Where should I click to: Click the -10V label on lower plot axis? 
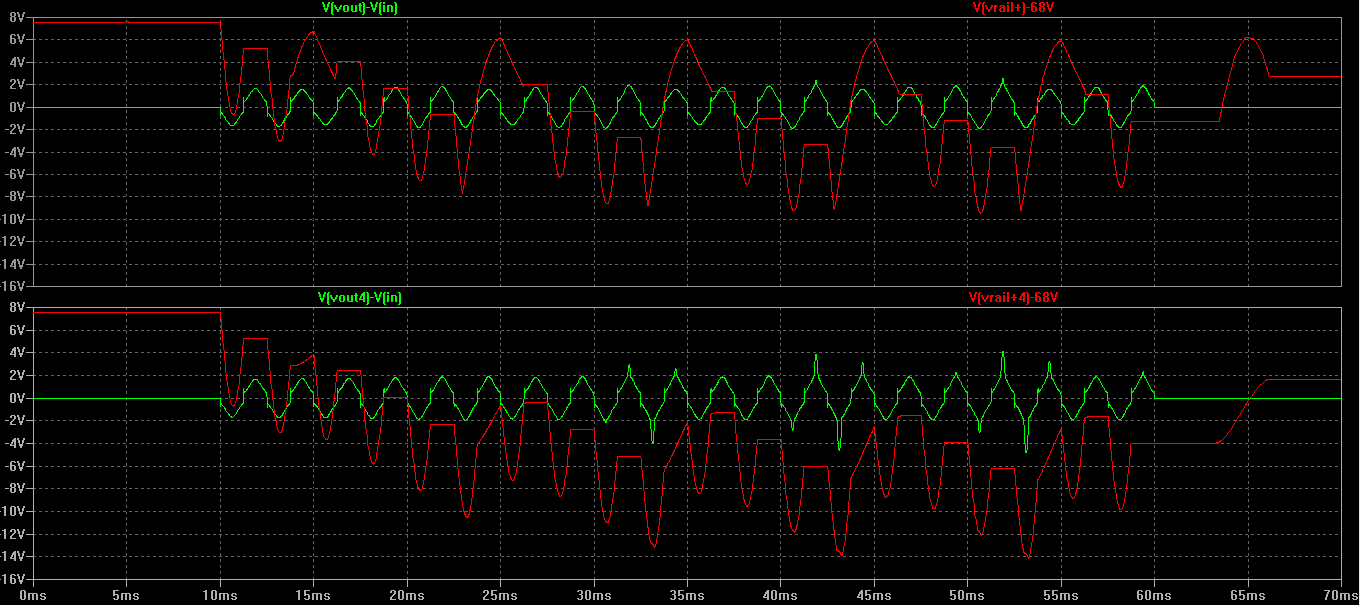10,511
